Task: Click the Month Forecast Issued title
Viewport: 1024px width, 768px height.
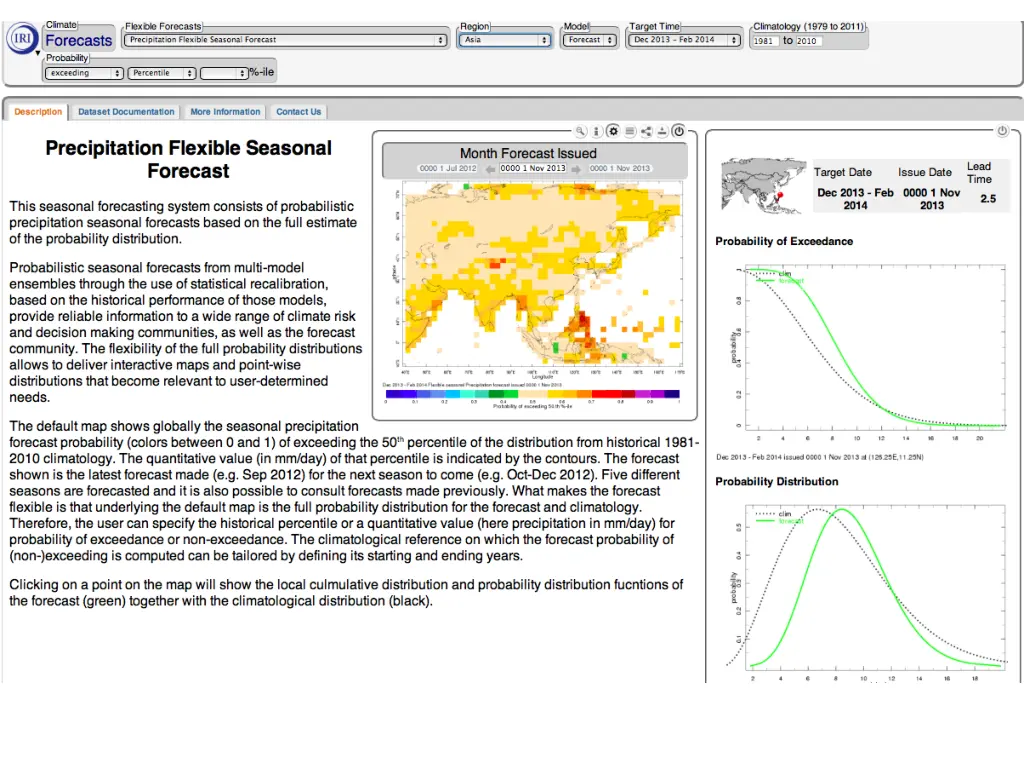Action: (x=528, y=153)
